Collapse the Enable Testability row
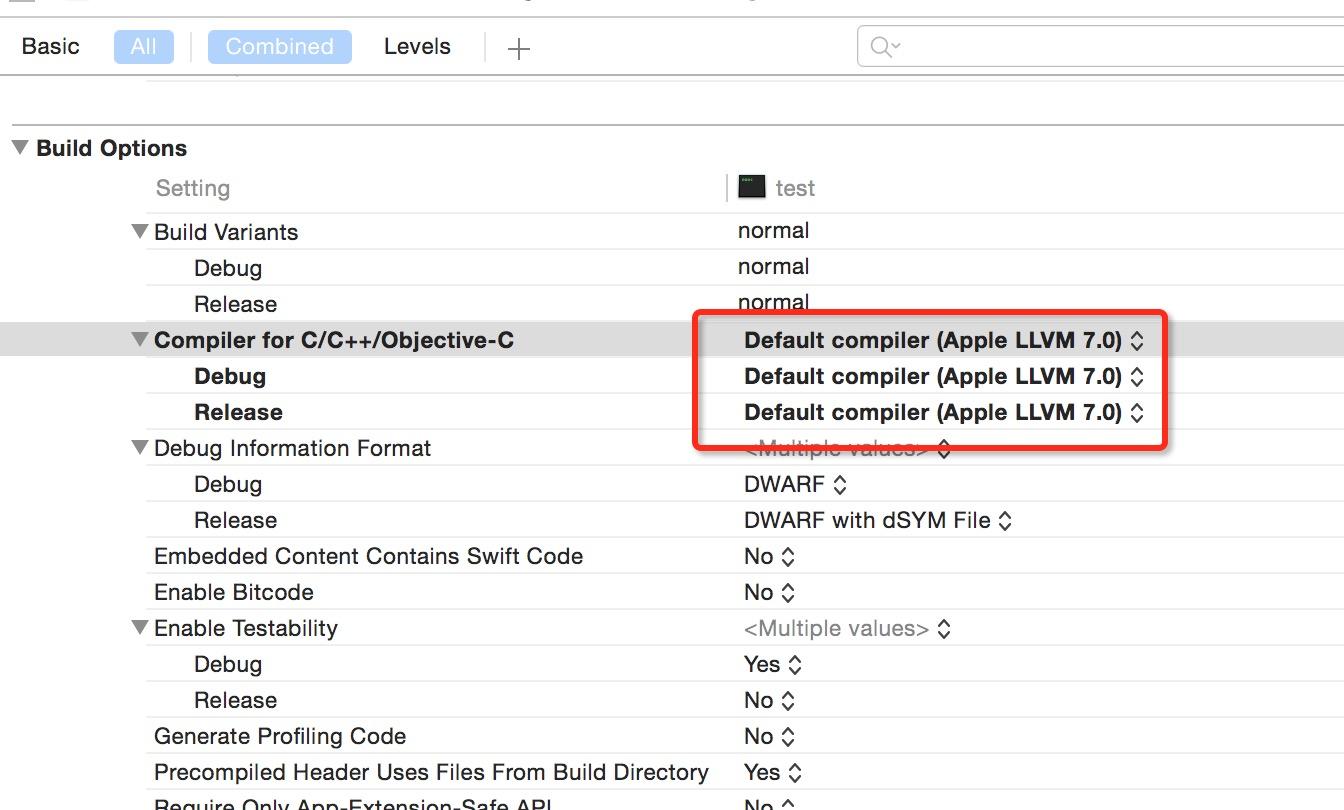The width and height of the screenshot is (1344, 810). click(140, 628)
